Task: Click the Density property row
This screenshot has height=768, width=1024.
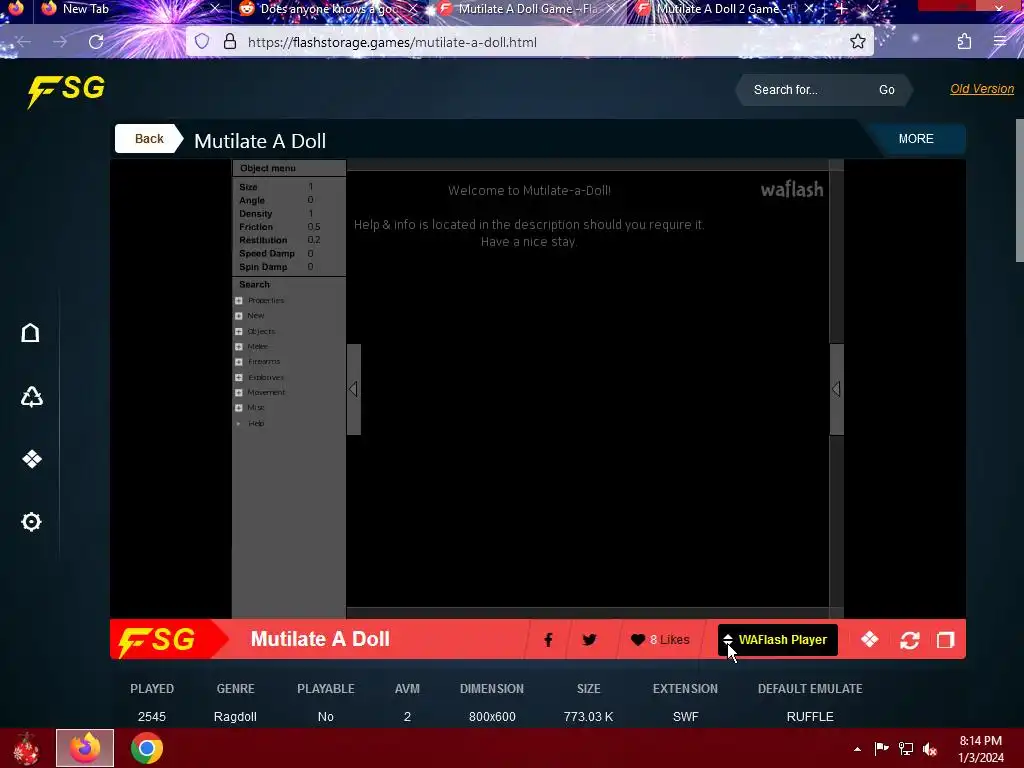Action: 289,214
